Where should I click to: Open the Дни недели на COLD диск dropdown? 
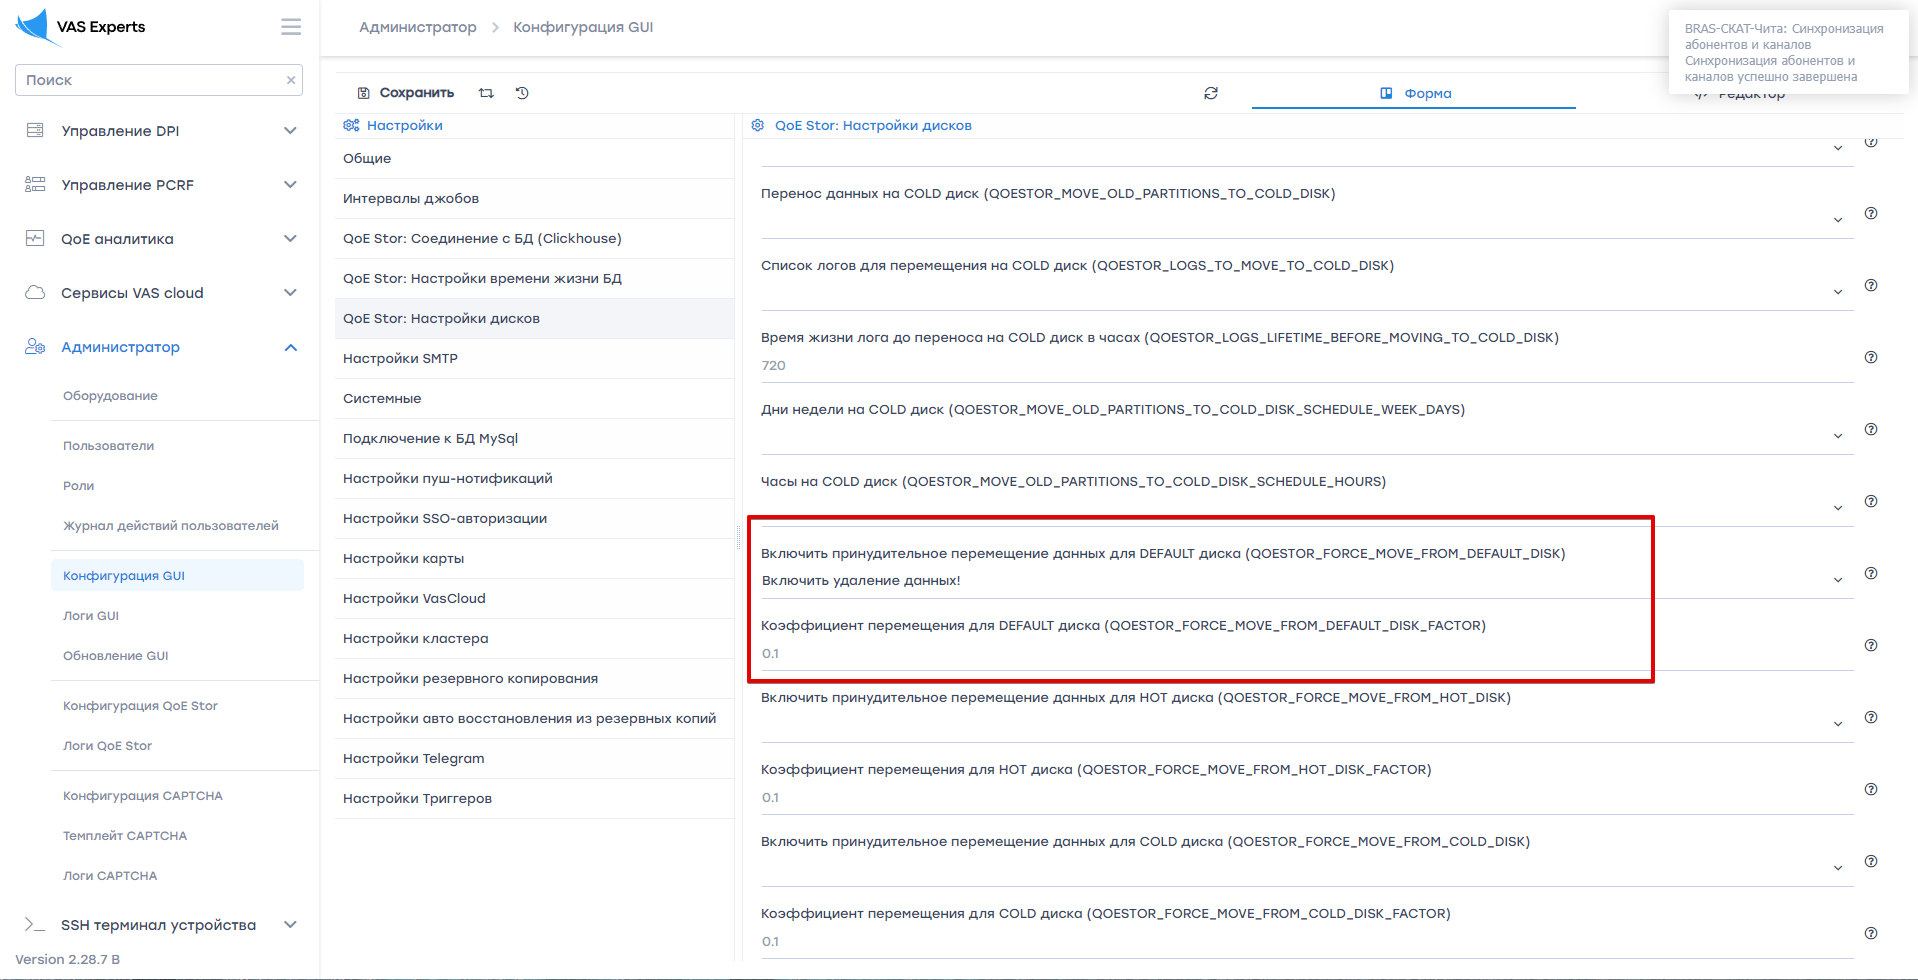[1837, 436]
